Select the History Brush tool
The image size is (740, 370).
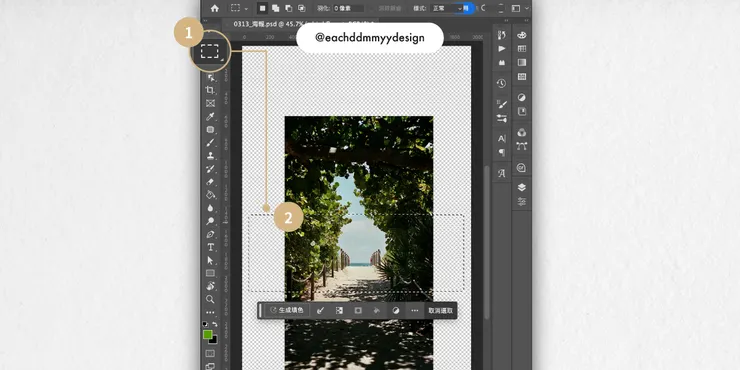click(x=210, y=169)
